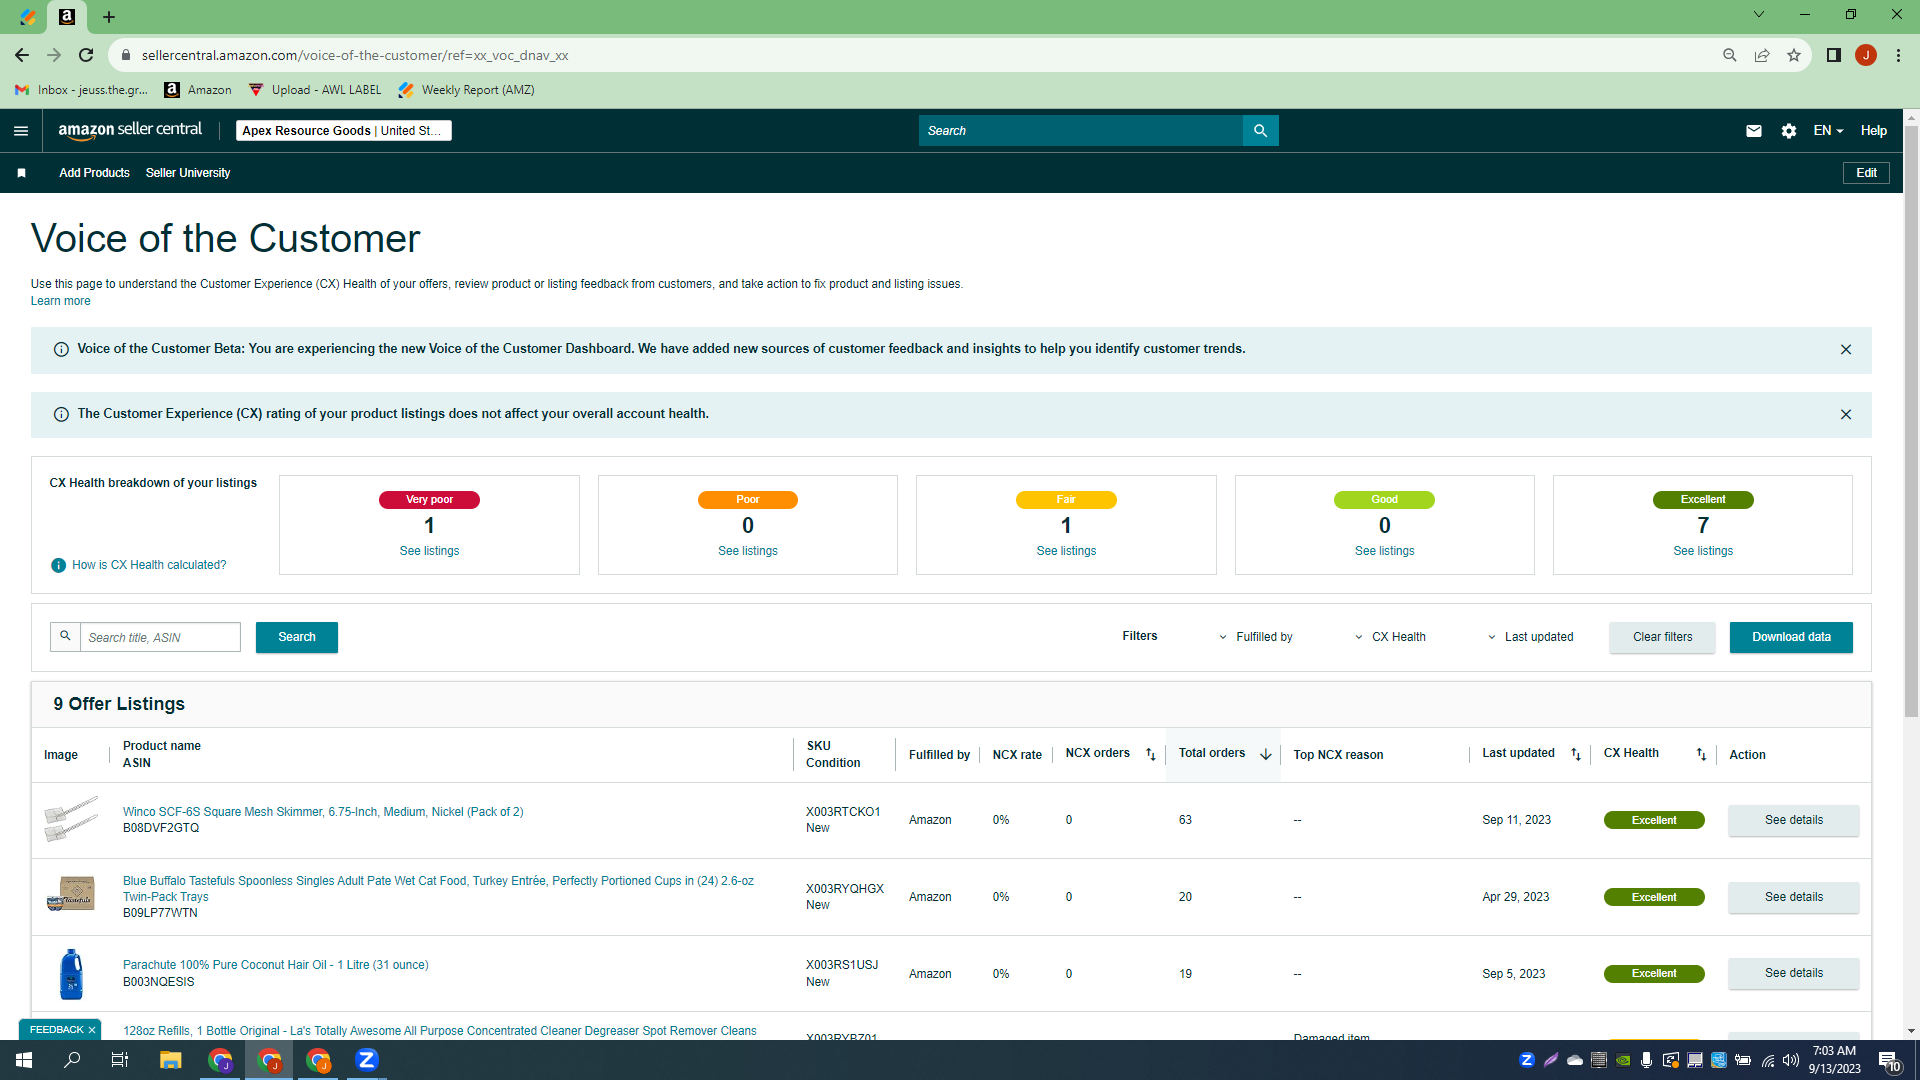Open Add Products menu item
The width and height of the screenshot is (1920, 1080).
[94, 173]
